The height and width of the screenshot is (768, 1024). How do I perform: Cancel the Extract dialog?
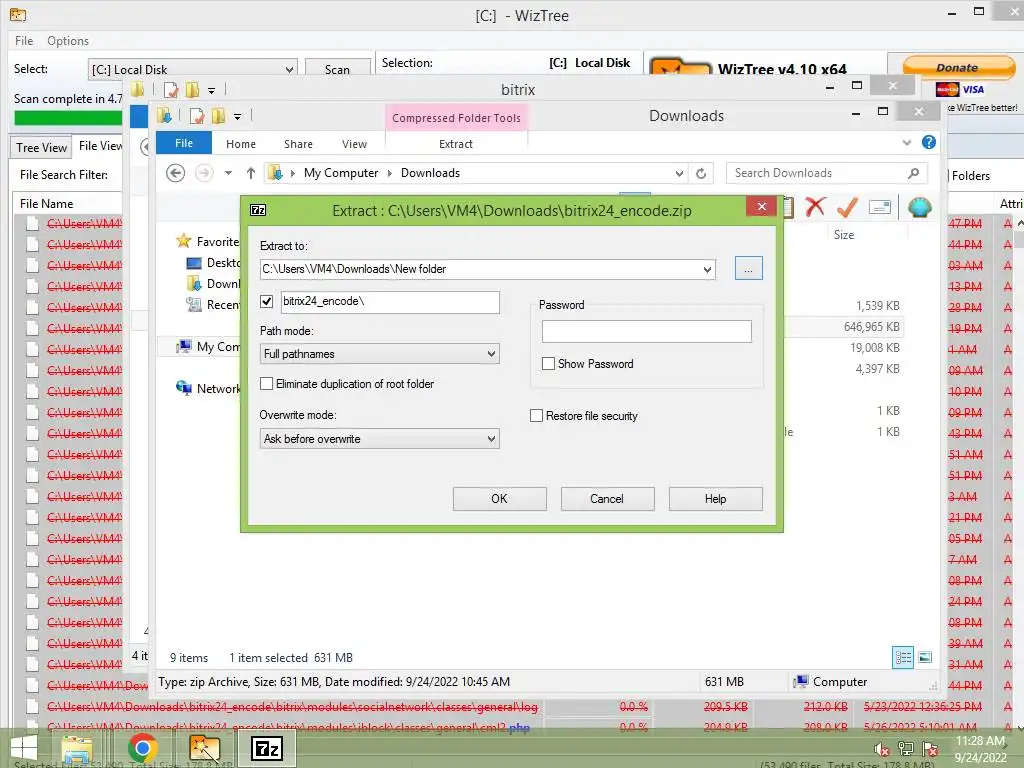click(x=607, y=499)
